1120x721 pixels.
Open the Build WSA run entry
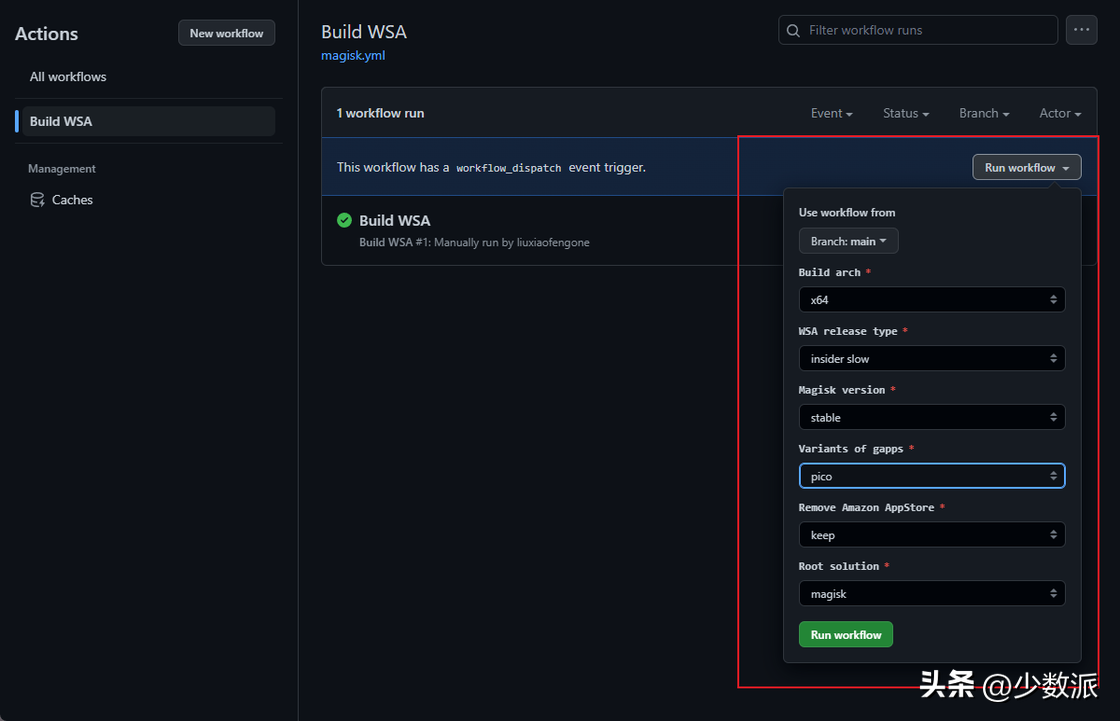tap(394, 220)
